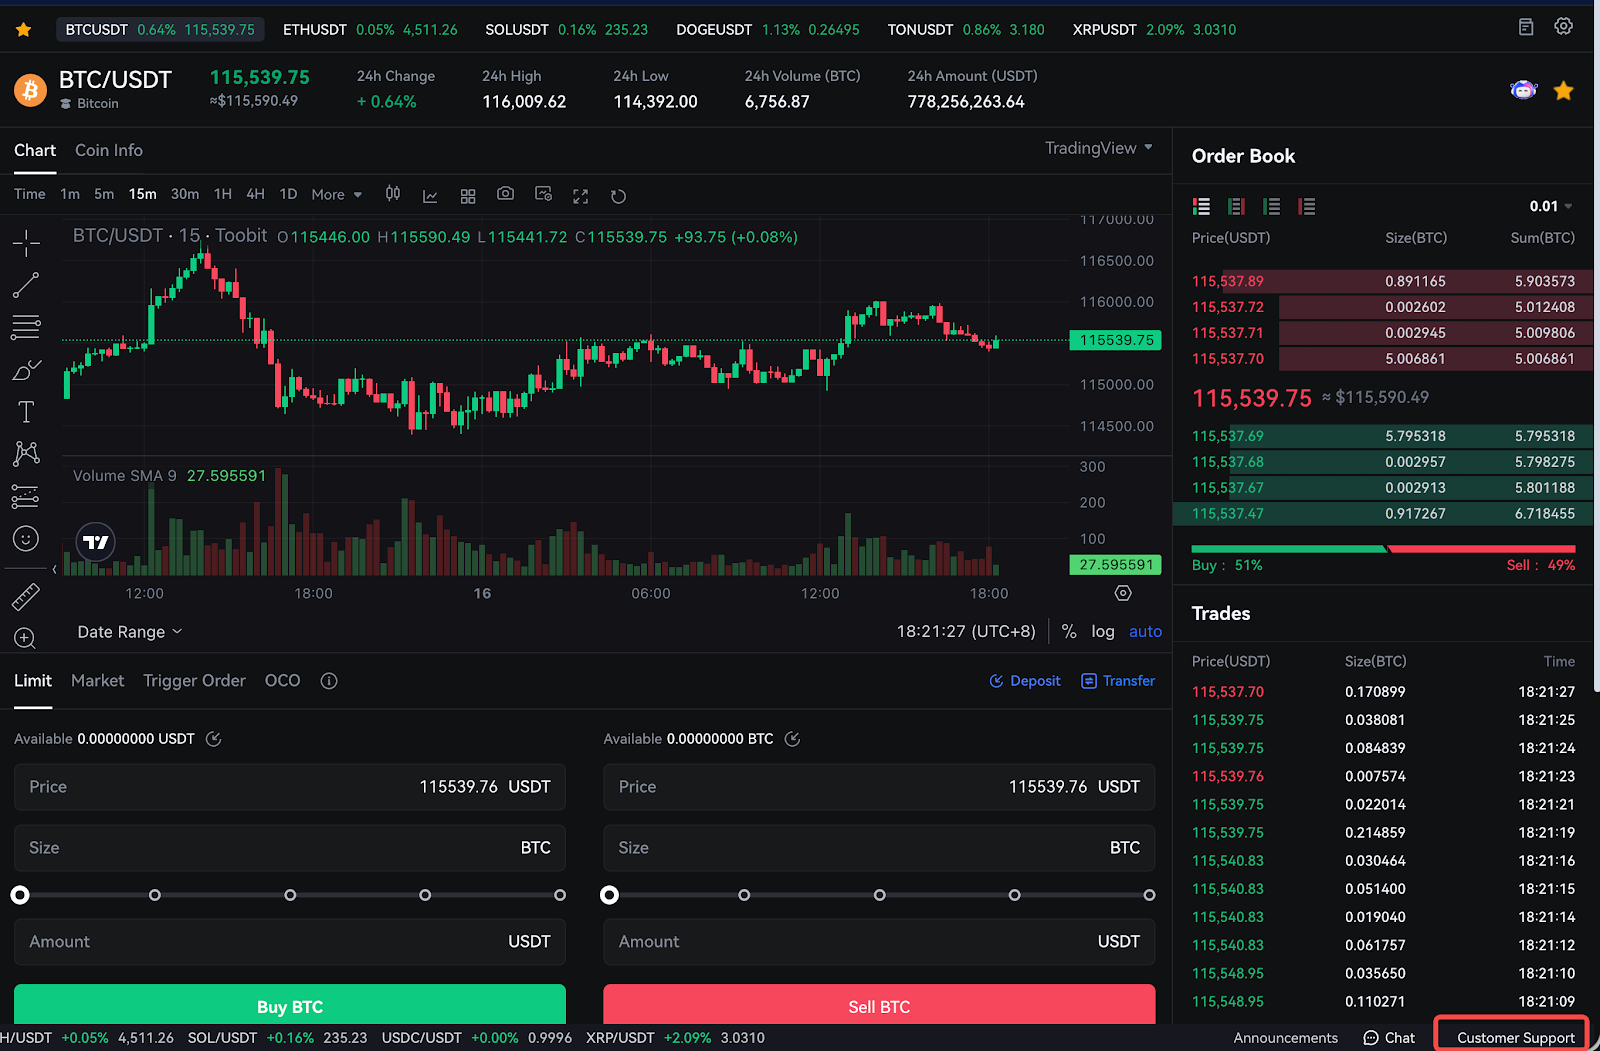Screen dimensions: 1600x1051
Task: Click the TradingView logo on chart
Action: pyautogui.click(x=96, y=542)
